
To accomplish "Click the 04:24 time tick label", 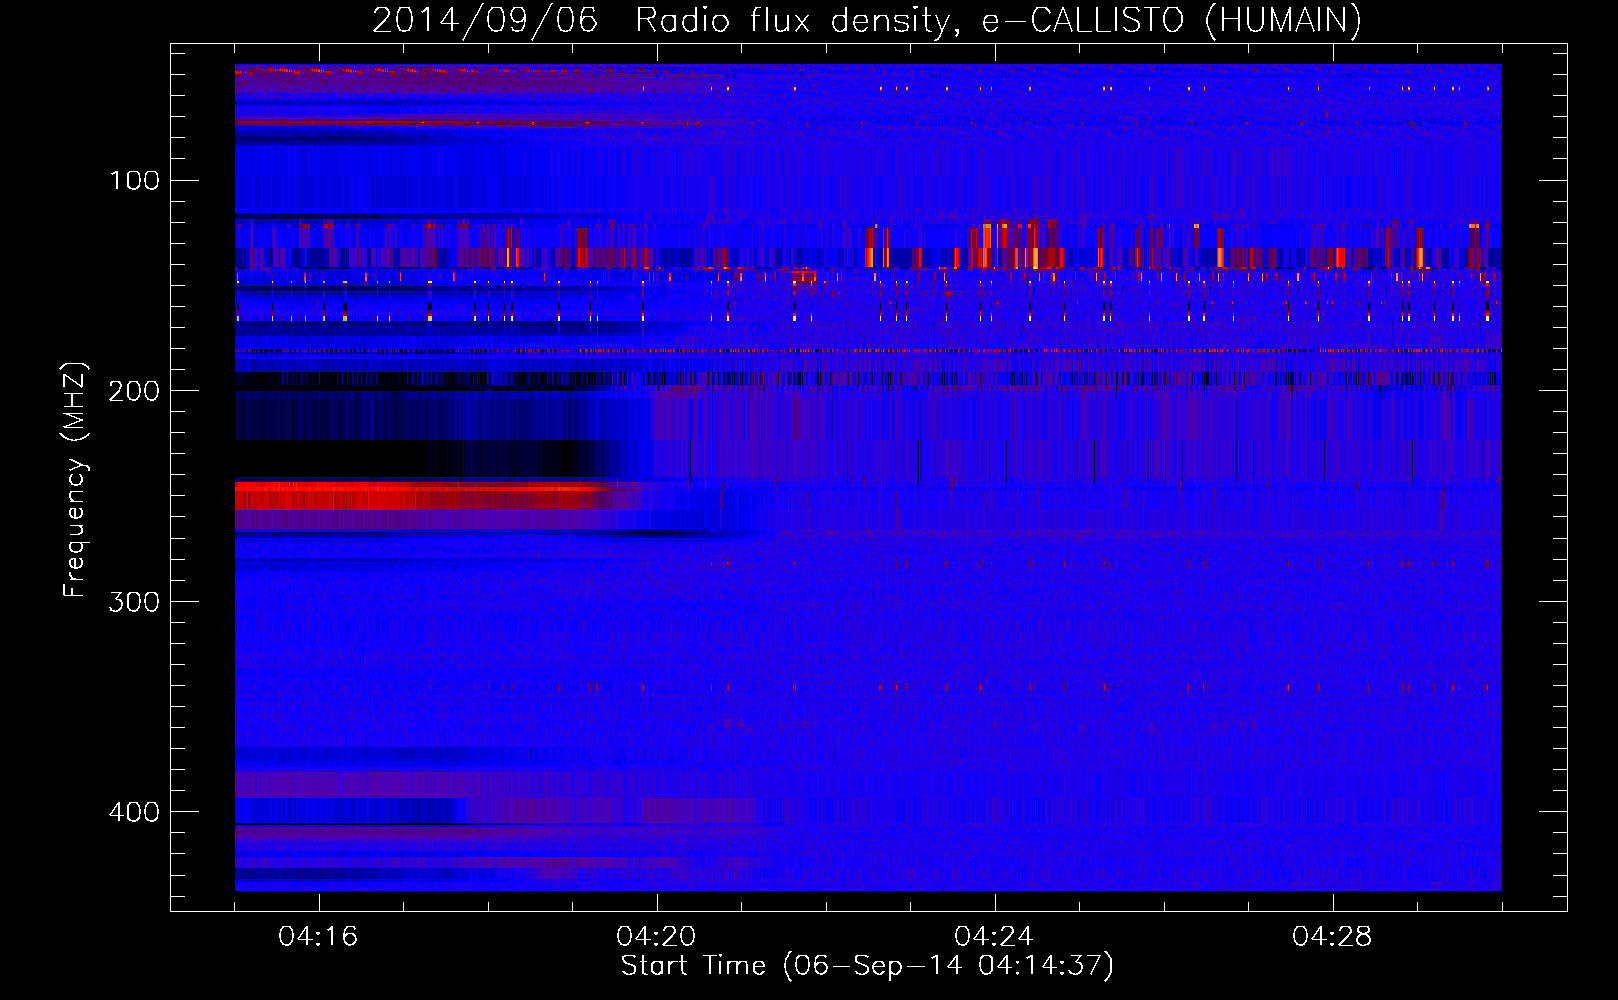I will coord(994,937).
